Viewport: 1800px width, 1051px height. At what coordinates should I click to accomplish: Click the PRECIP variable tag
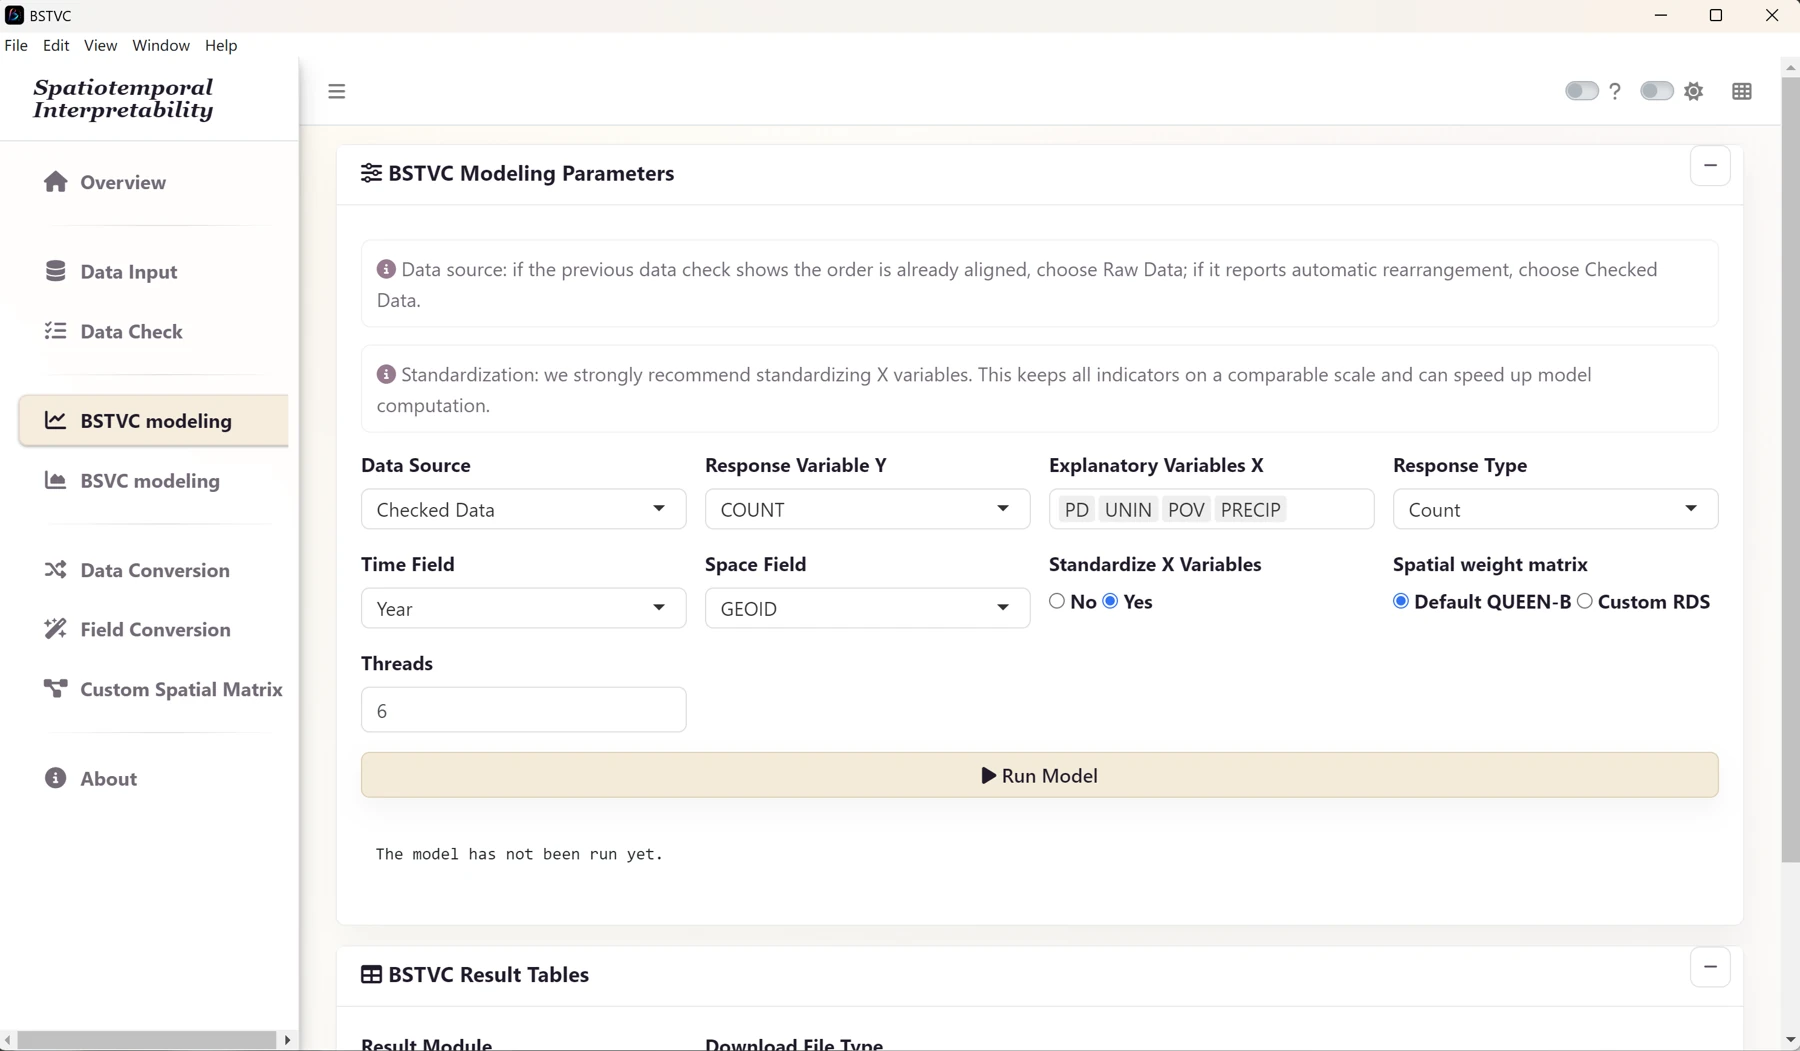click(x=1250, y=509)
